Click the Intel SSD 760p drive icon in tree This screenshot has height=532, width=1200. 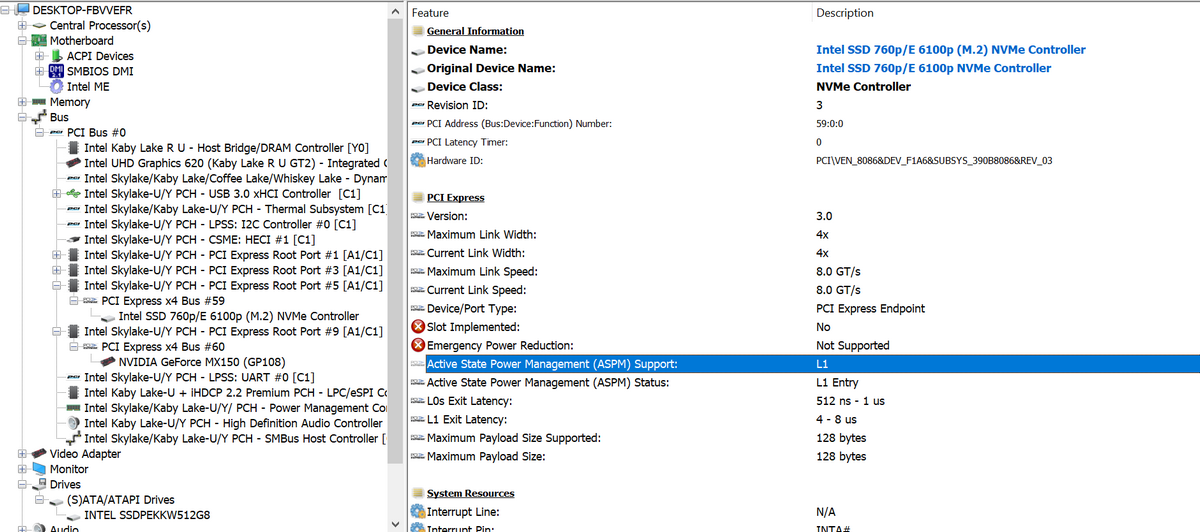click(x=108, y=317)
